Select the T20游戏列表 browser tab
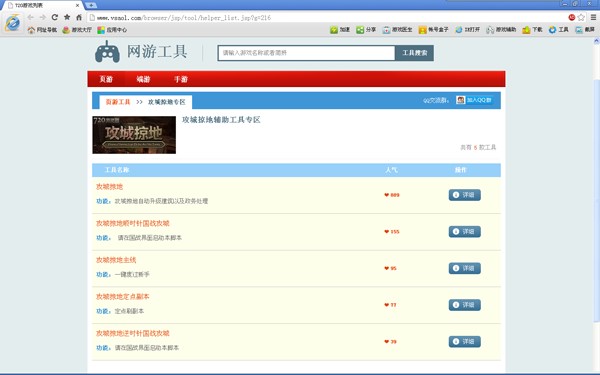 (41, 5)
